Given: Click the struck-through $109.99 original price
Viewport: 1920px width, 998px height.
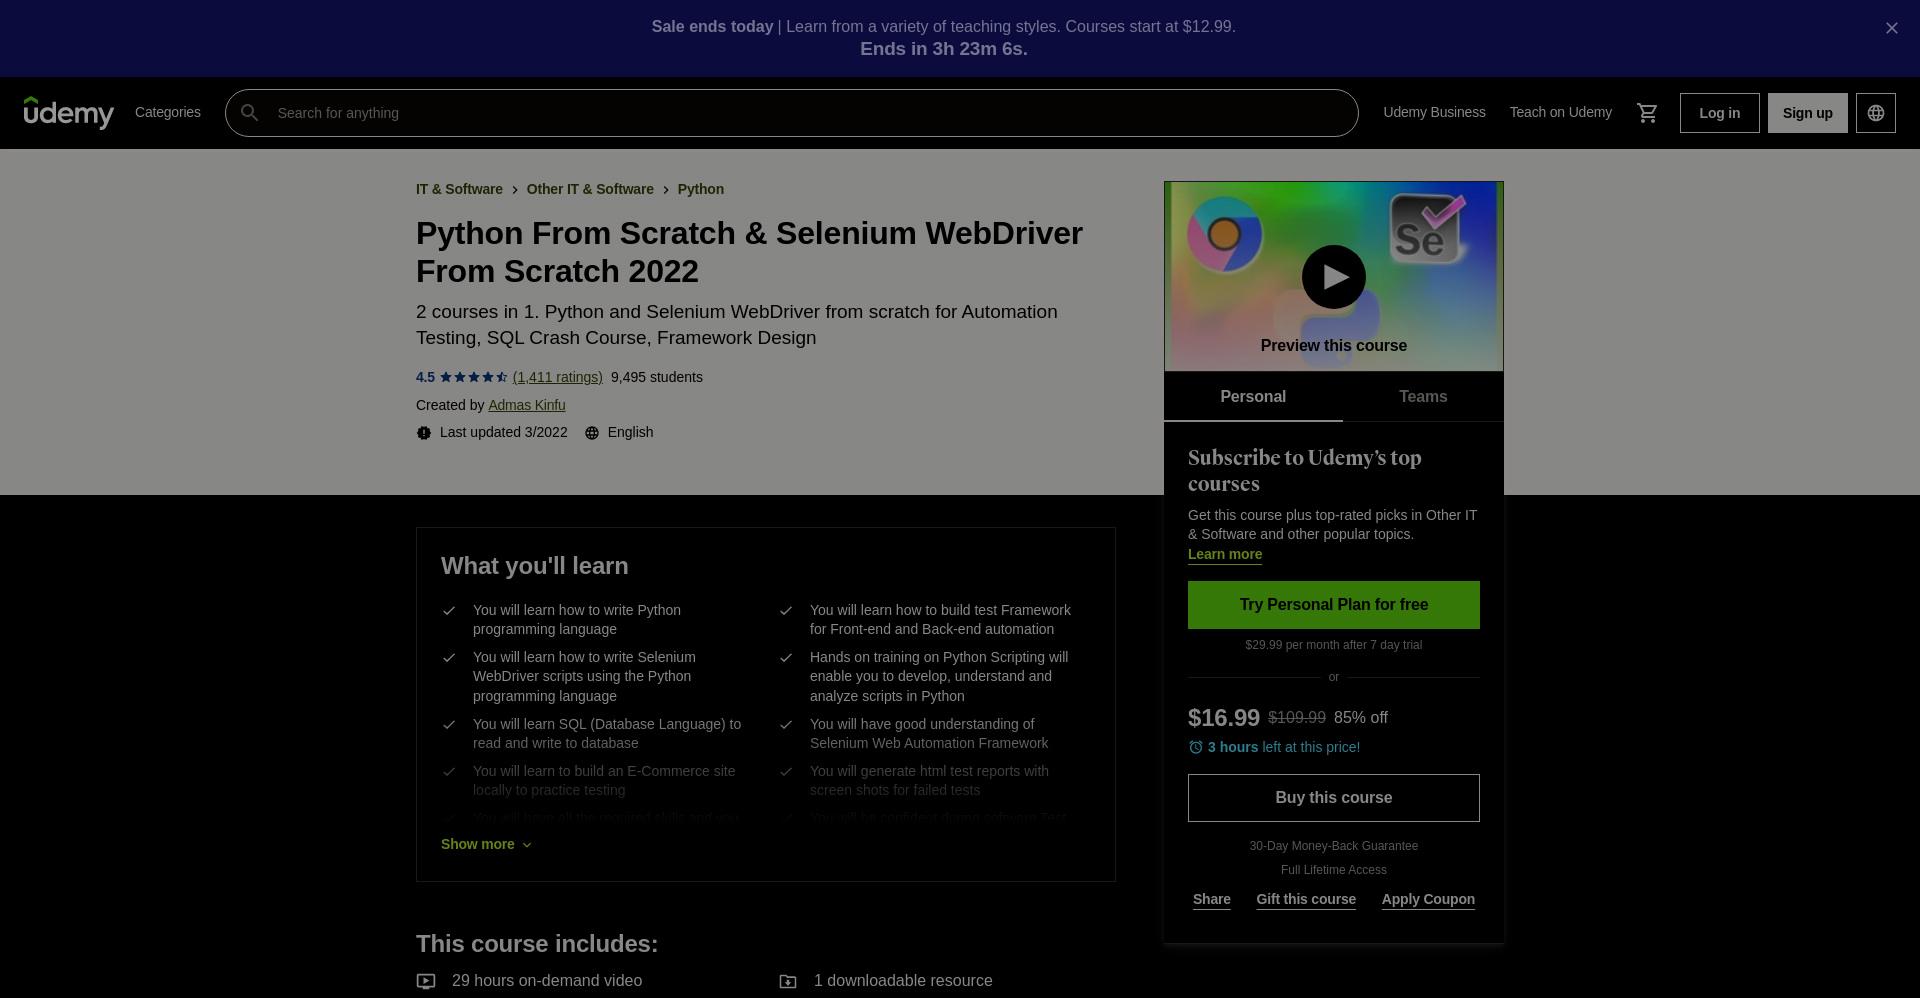Looking at the screenshot, I should click(1297, 718).
